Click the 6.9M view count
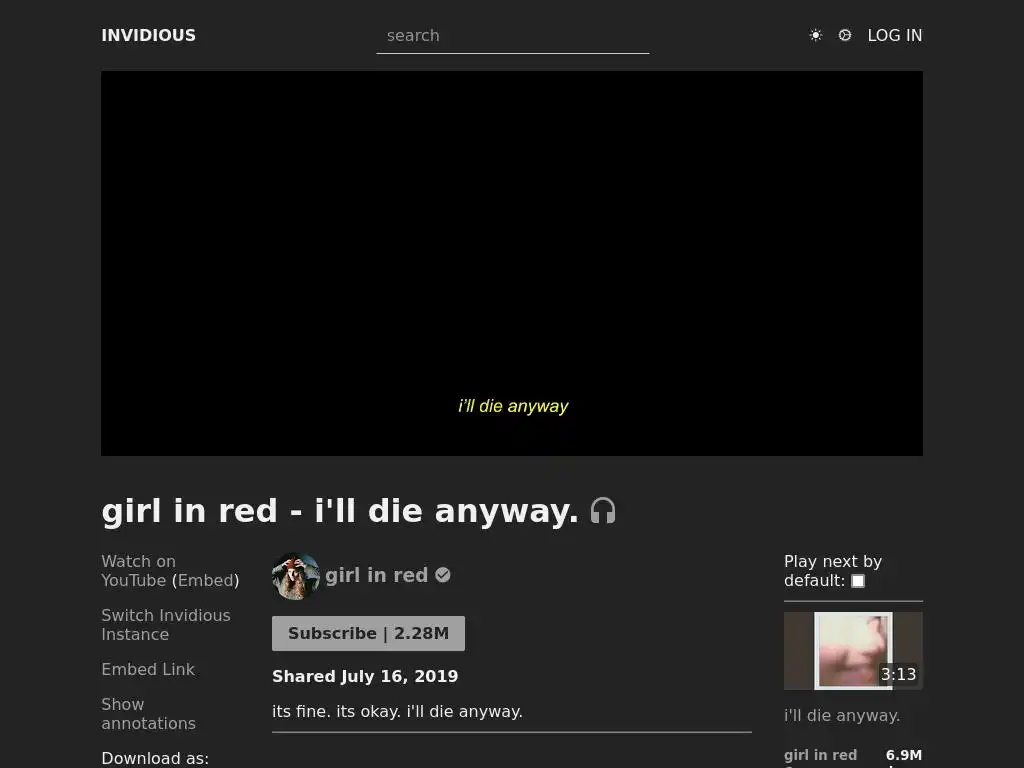 [x=904, y=756]
